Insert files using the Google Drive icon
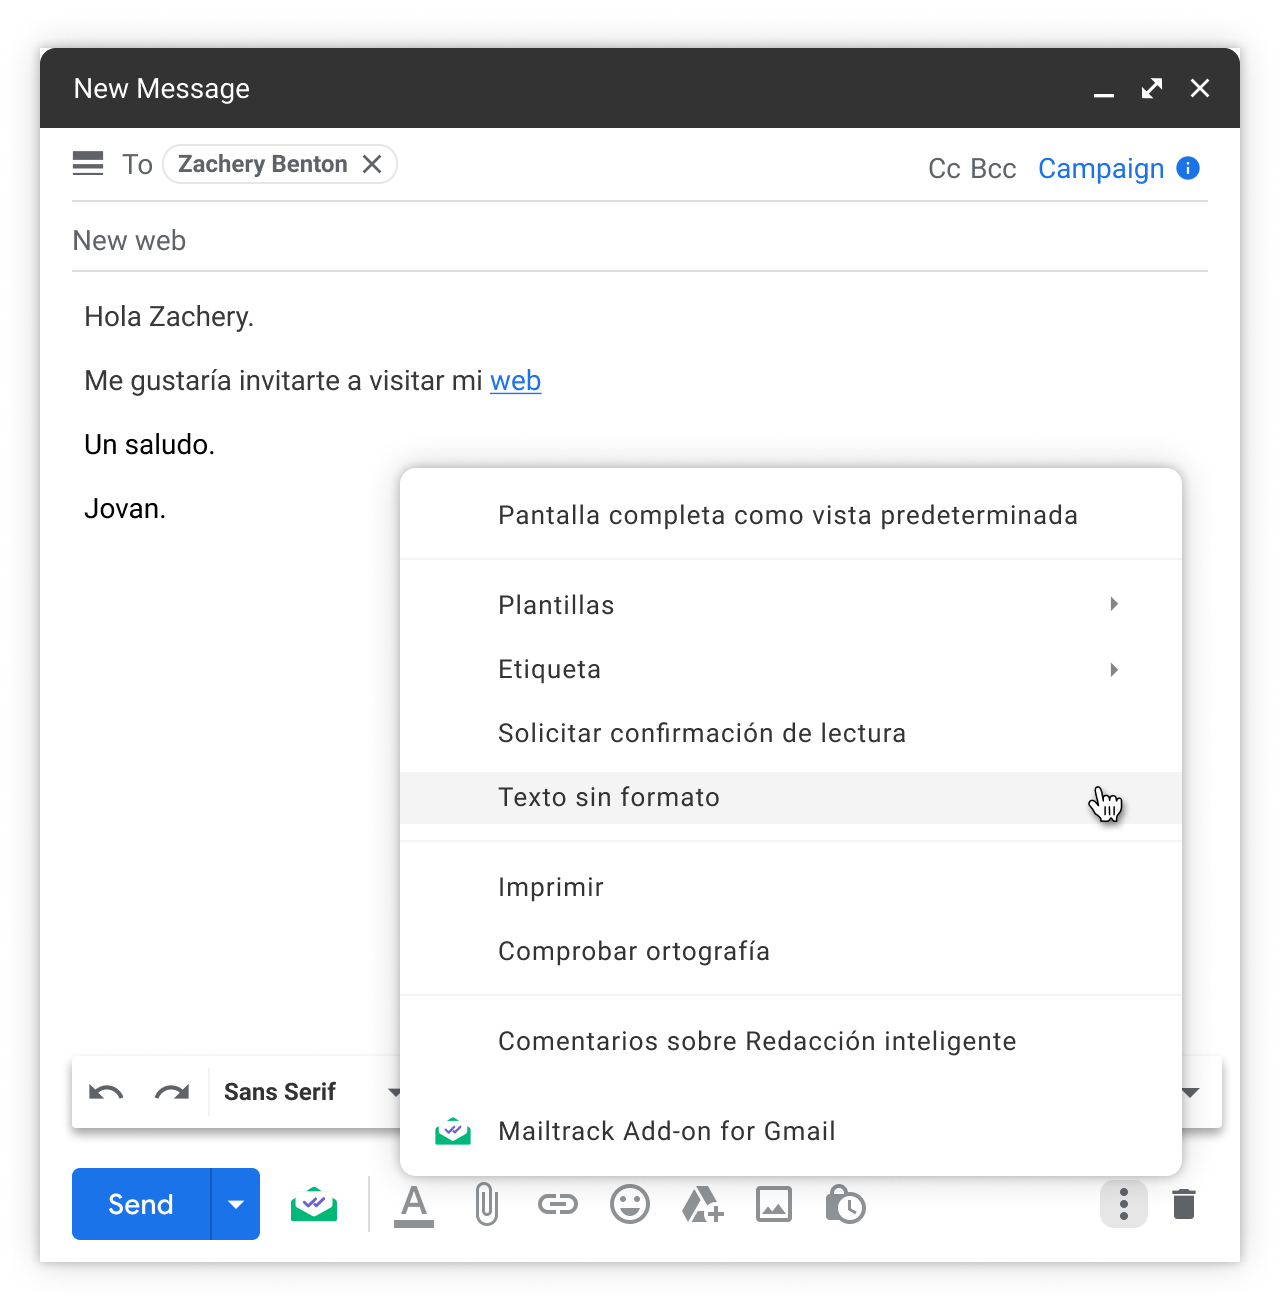Screen dimensions: 1280x1308 point(702,1204)
